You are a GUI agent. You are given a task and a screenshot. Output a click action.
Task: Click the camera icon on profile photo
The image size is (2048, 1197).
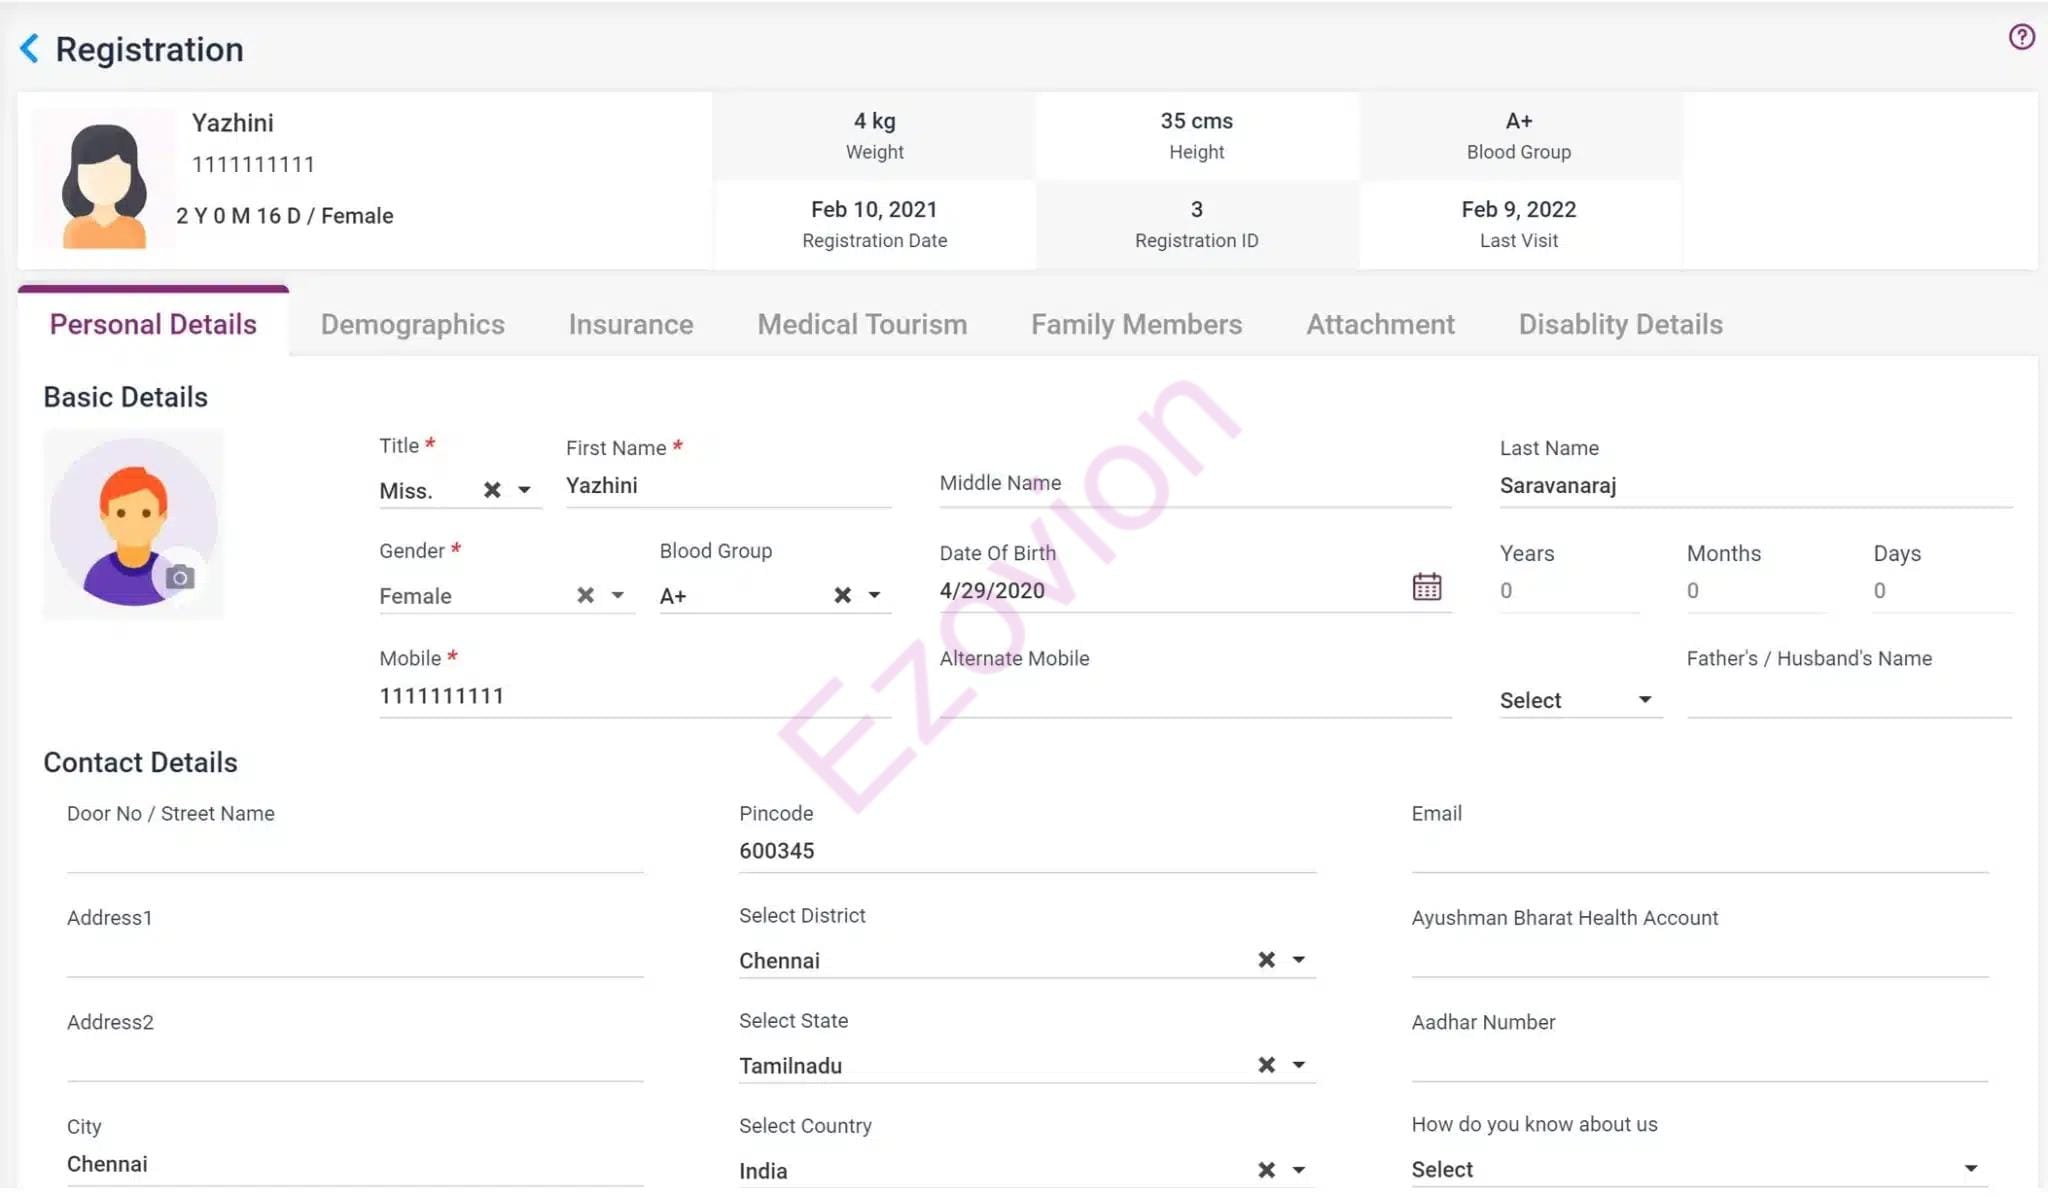[180, 577]
